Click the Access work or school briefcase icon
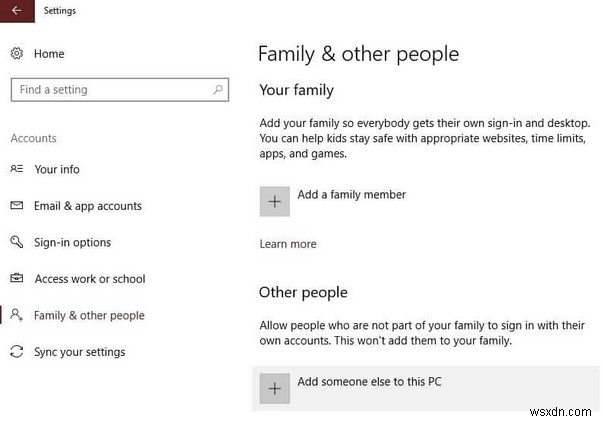Image resolution: width=603 pixels, height=422 pixels. coord(16,279)
